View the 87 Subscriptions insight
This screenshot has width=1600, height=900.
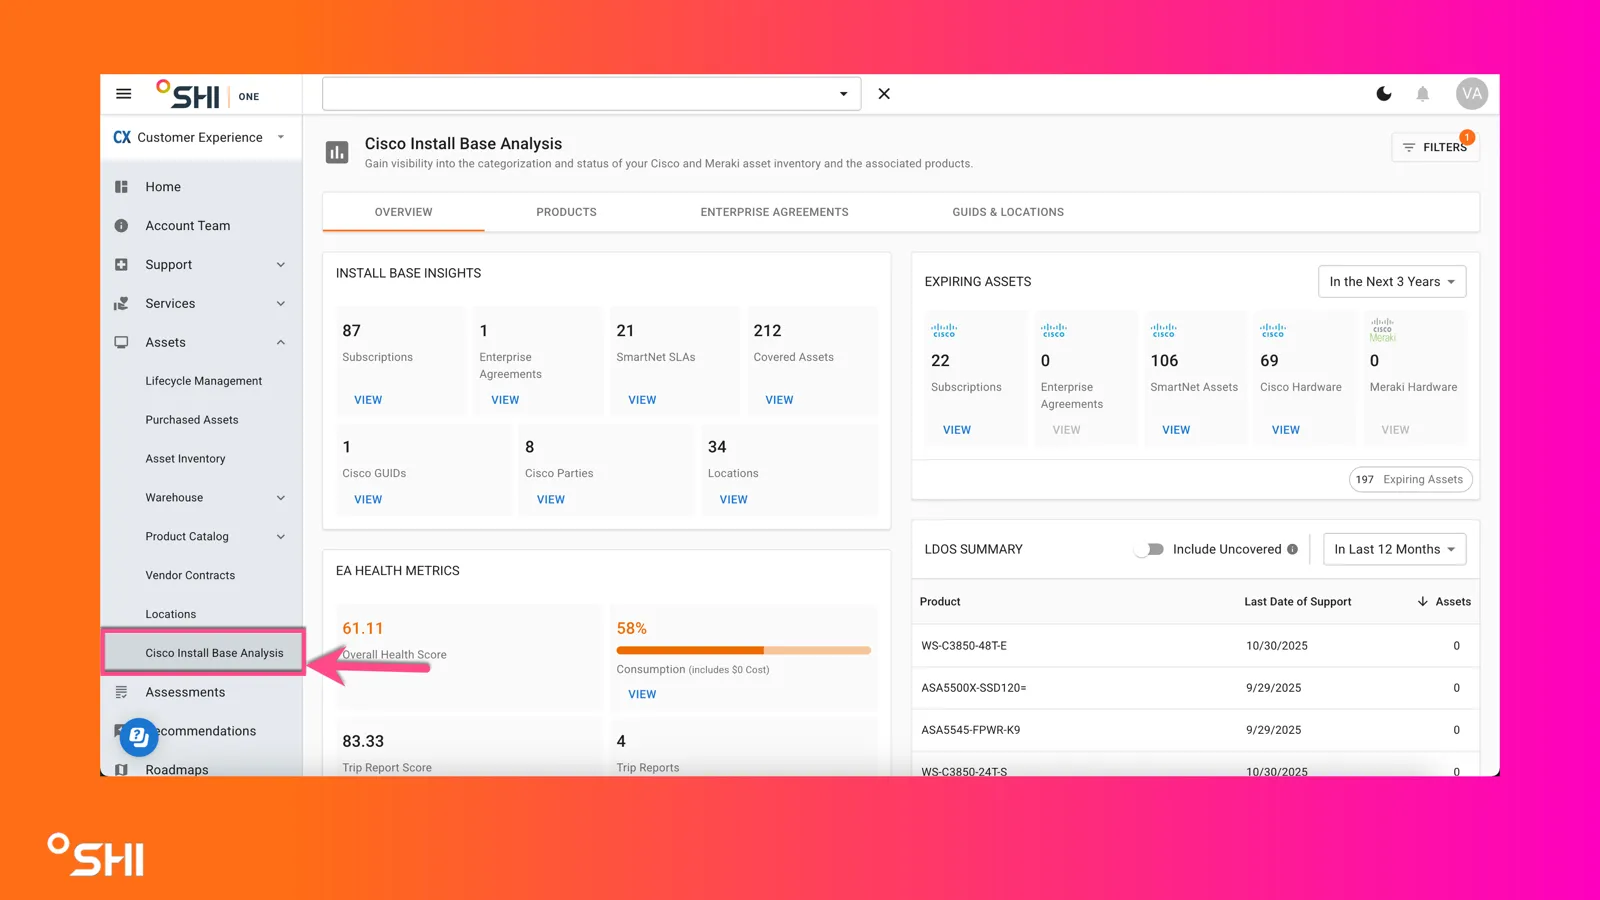368,400
